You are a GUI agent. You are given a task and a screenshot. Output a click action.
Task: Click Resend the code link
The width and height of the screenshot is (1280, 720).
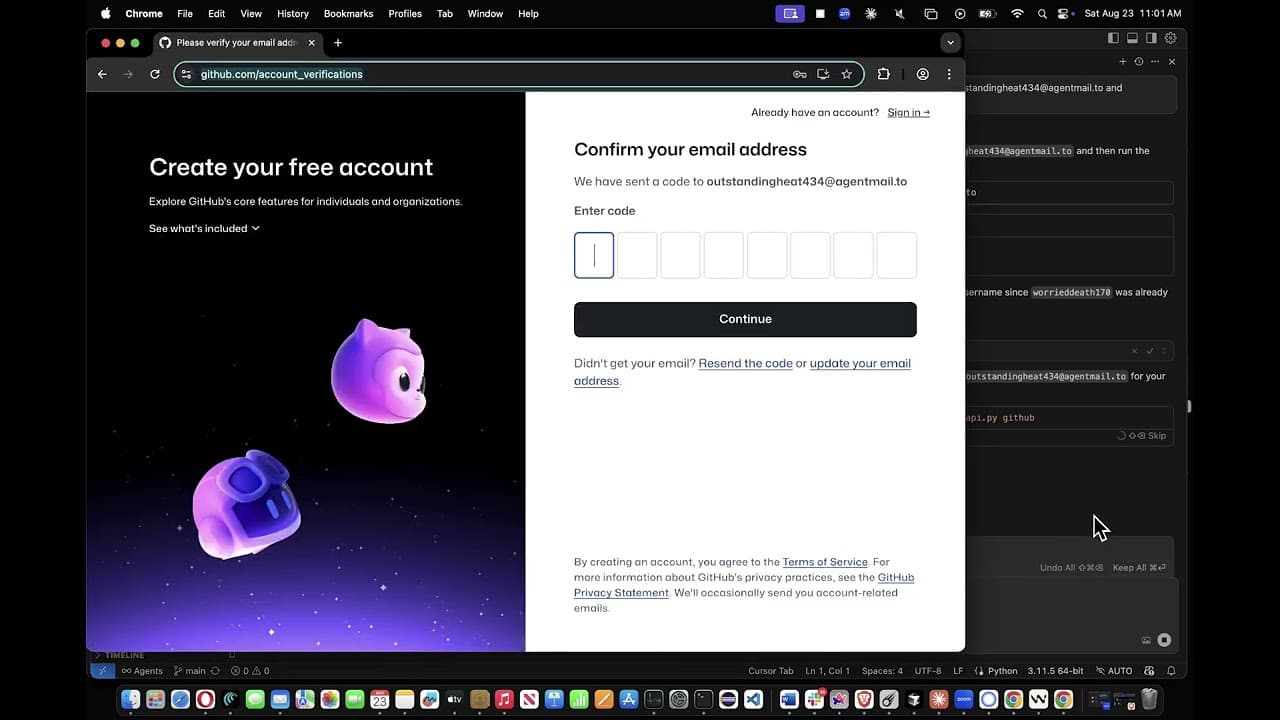tap(745, 363)
